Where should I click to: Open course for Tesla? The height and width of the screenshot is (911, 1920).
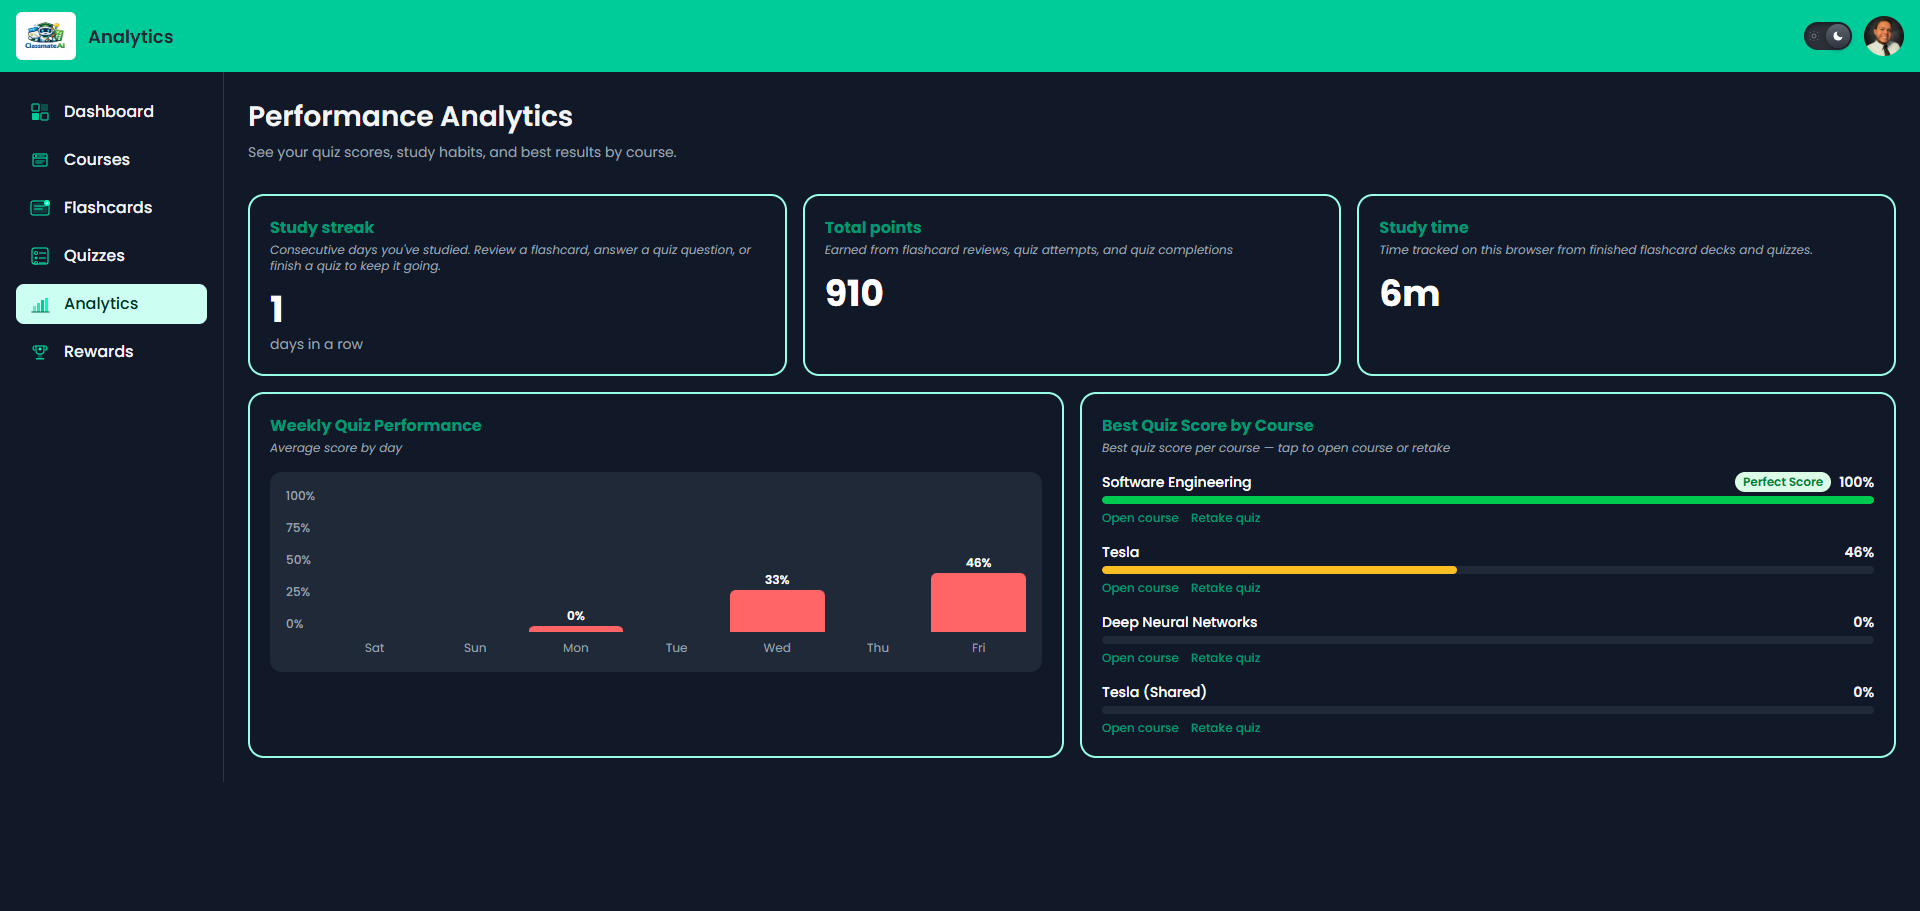coord(1140,588)
